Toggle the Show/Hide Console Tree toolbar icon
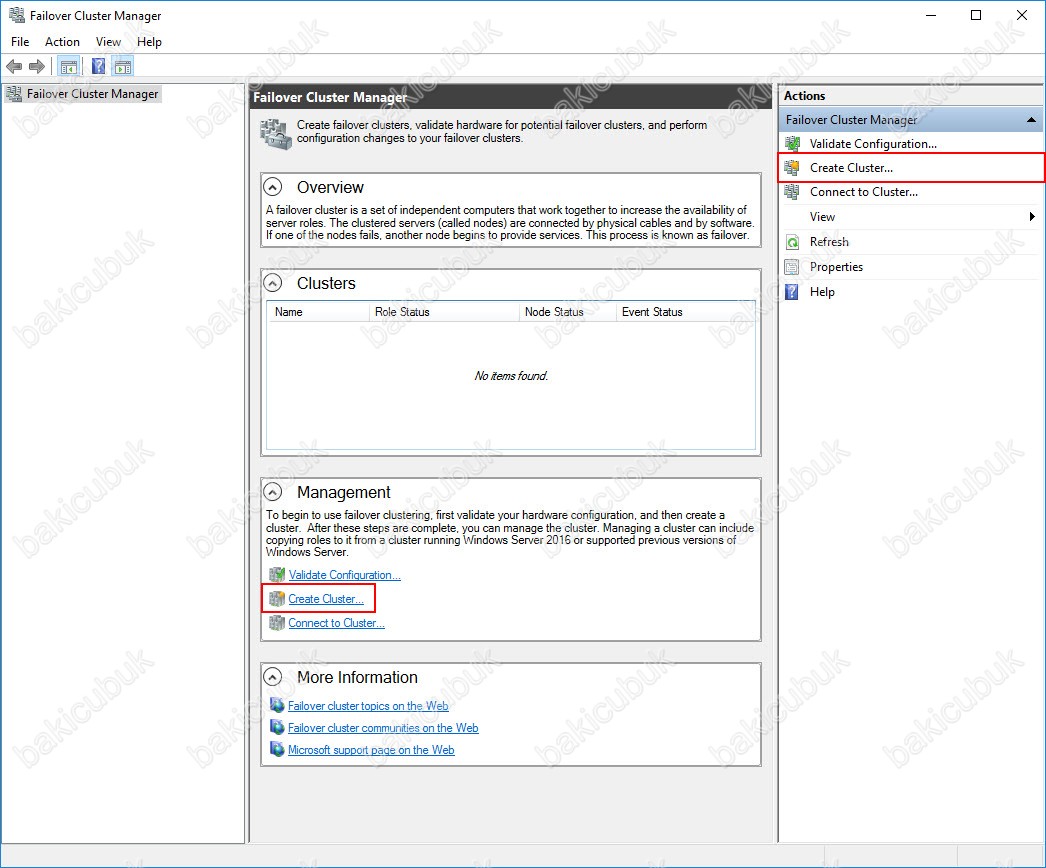 (x=68, y=66)
